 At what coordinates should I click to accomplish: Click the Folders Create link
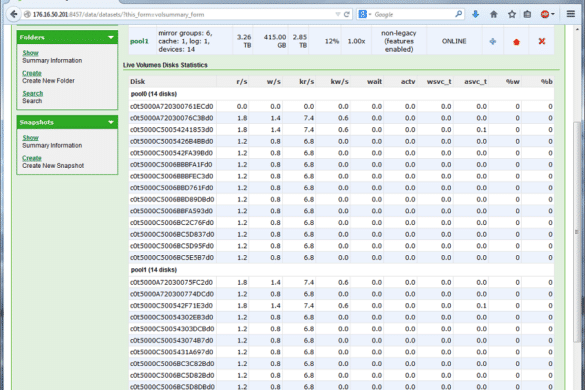pos(32,73)
